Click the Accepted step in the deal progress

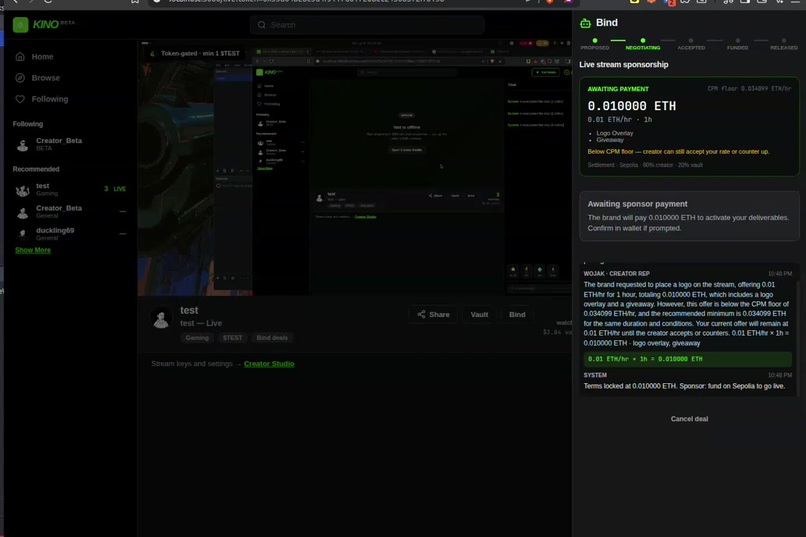click(x=691, y=44)
